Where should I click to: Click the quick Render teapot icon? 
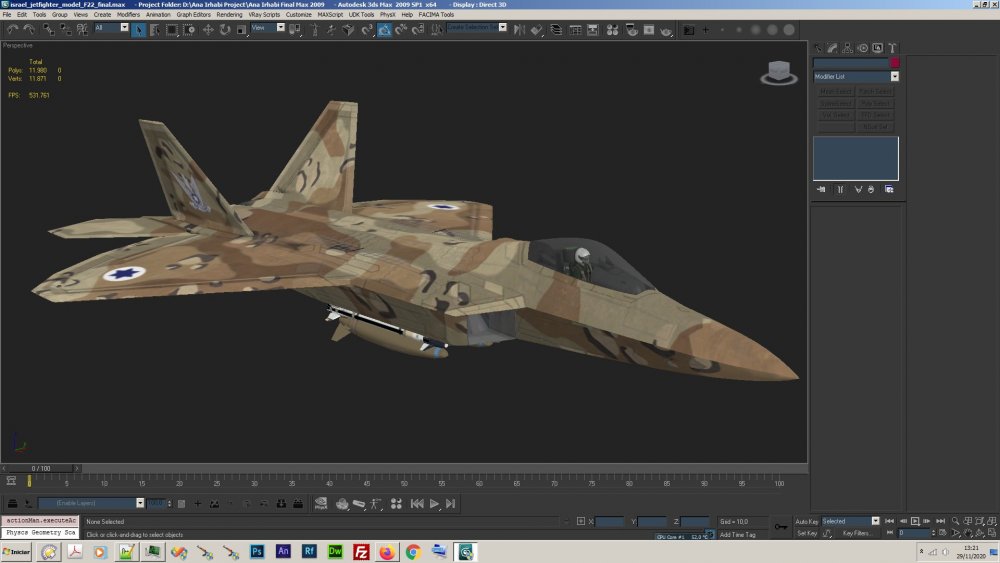666,29
